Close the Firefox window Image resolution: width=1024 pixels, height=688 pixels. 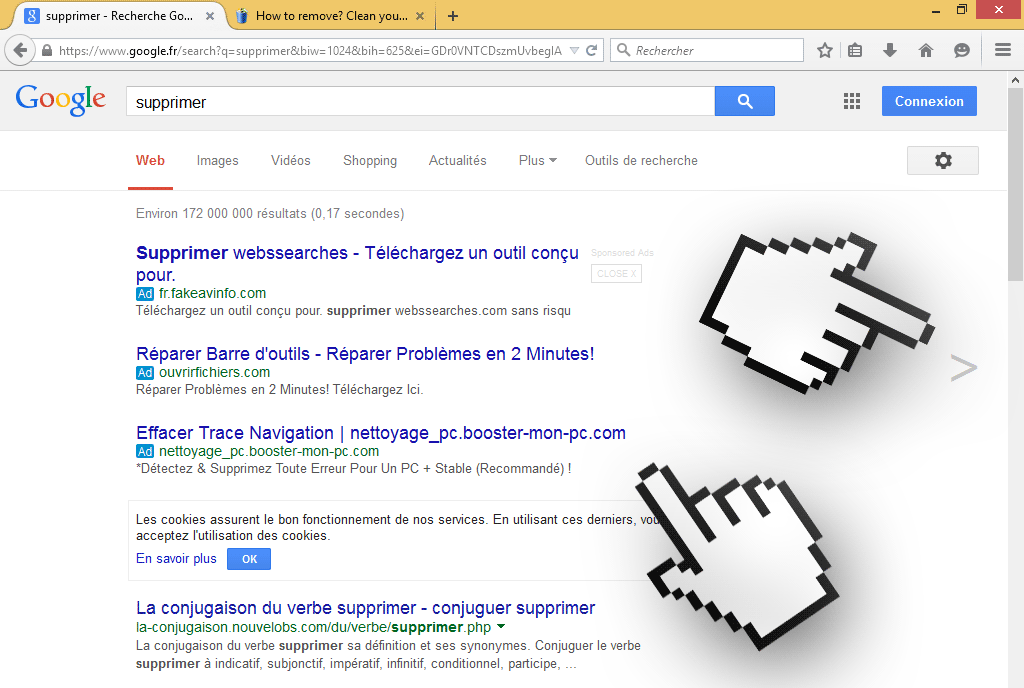(x=999, y=10)
